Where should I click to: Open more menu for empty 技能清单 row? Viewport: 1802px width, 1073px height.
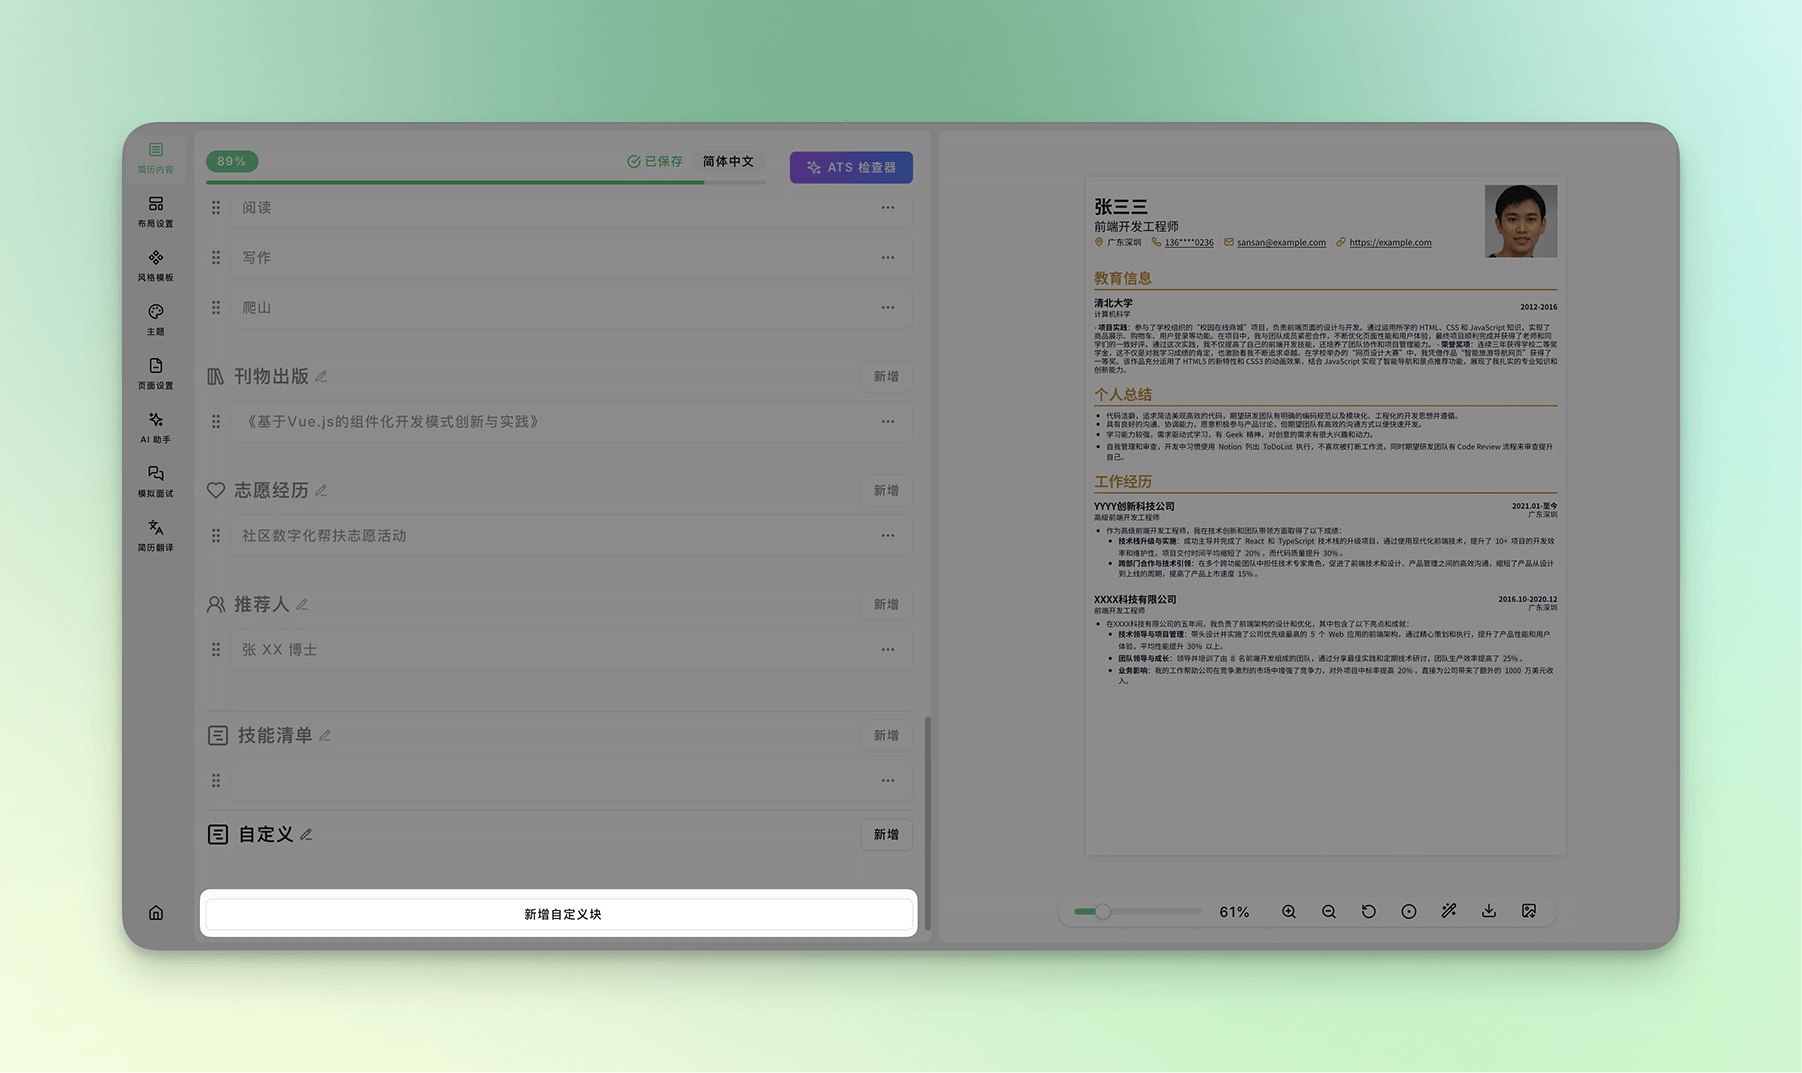click(x=888, y=780)
